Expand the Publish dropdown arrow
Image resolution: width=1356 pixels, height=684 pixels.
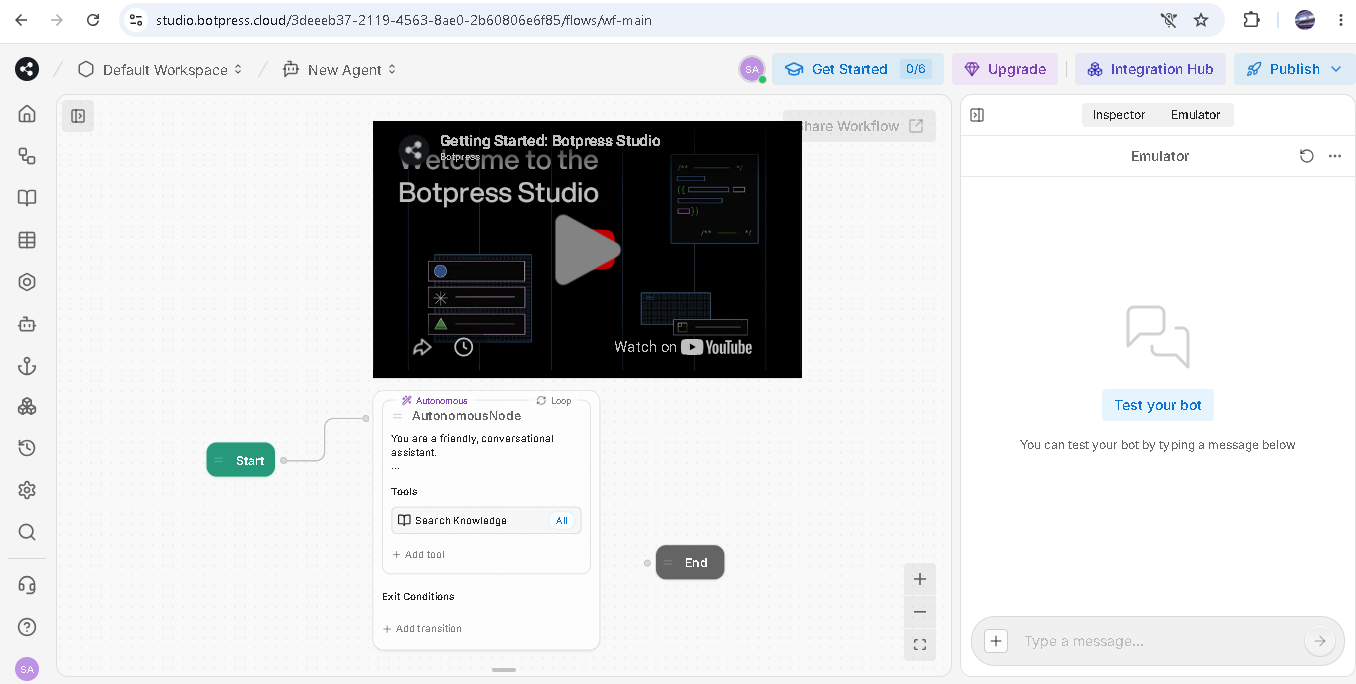1336,69
